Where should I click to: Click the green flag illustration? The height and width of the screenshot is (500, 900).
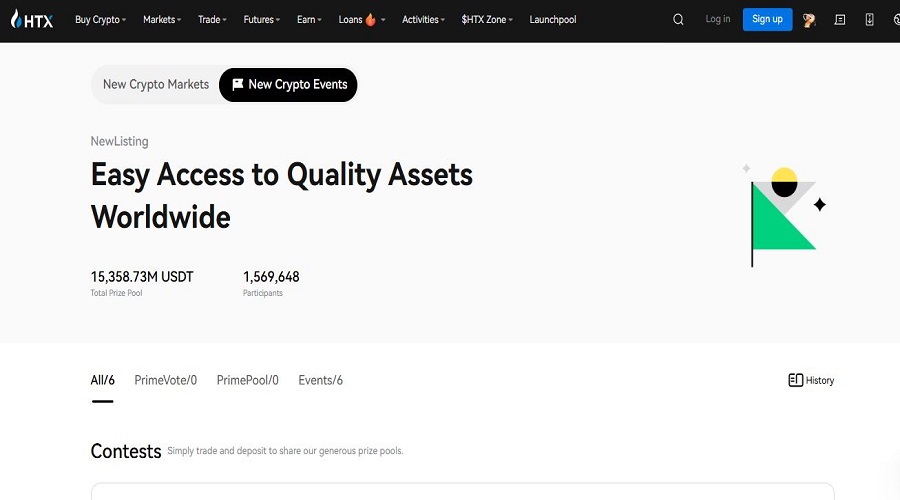[783, 217]
